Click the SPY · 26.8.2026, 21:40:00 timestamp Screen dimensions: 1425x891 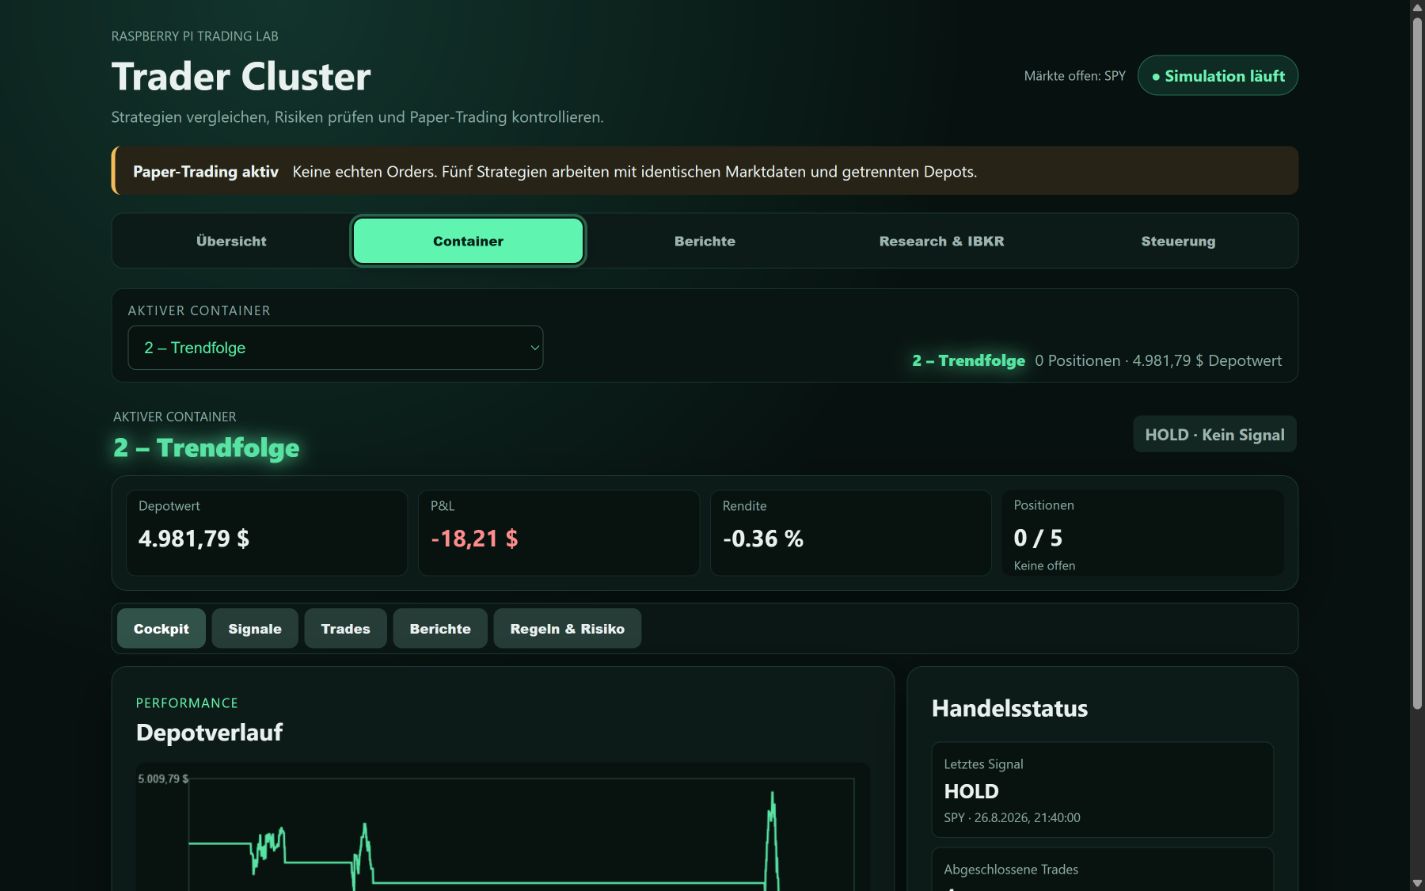click(x=1012, y=818)
